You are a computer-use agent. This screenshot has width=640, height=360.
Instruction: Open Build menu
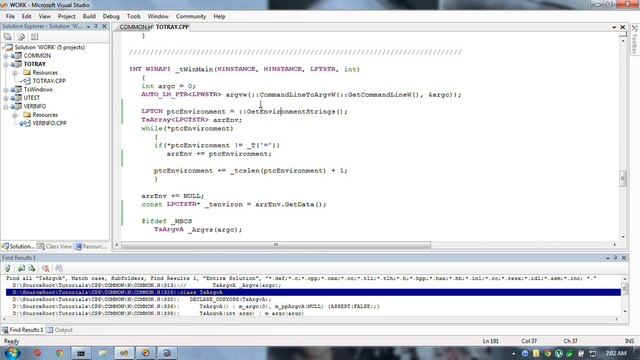pyautogui.click(x=89, y=16)
